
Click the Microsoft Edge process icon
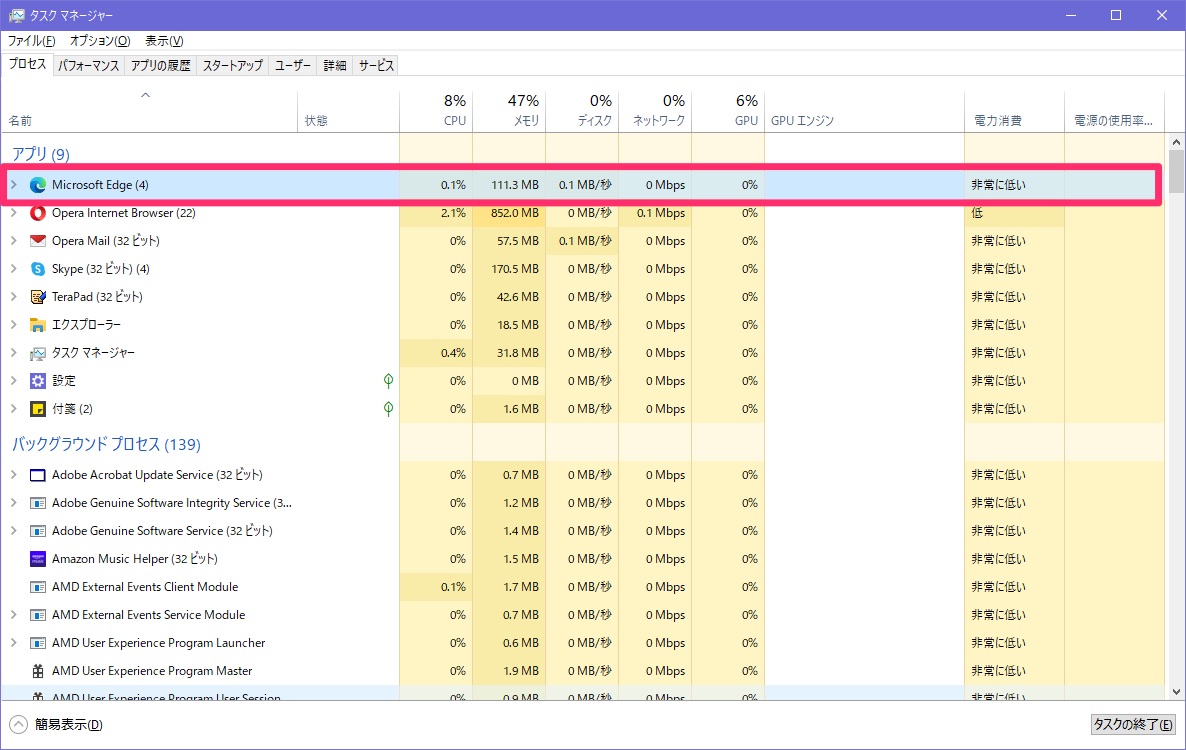point(38,184)
